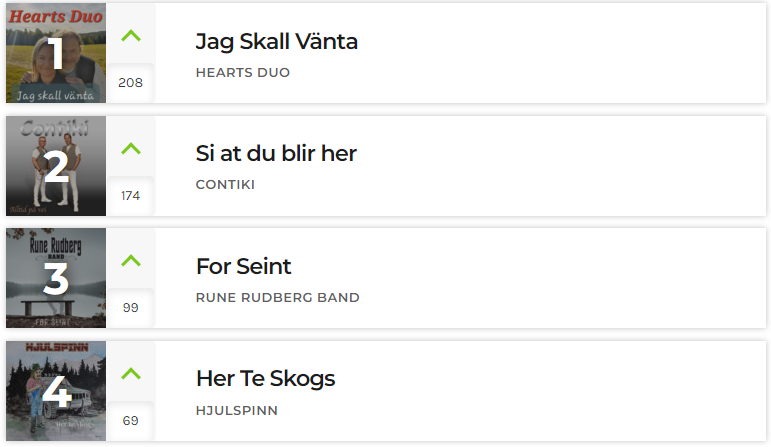Select the Rune Rudberg Band cover thumbnail
Screen dimensions: 771x447
(56, 278)
